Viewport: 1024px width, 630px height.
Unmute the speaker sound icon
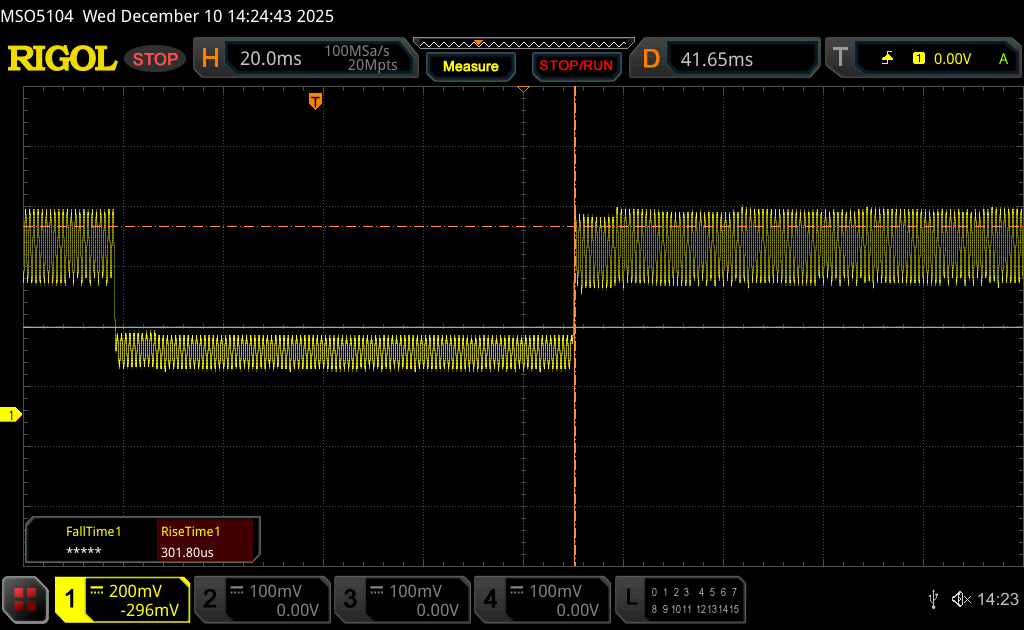pyautogui.click(x=960, y=598)
